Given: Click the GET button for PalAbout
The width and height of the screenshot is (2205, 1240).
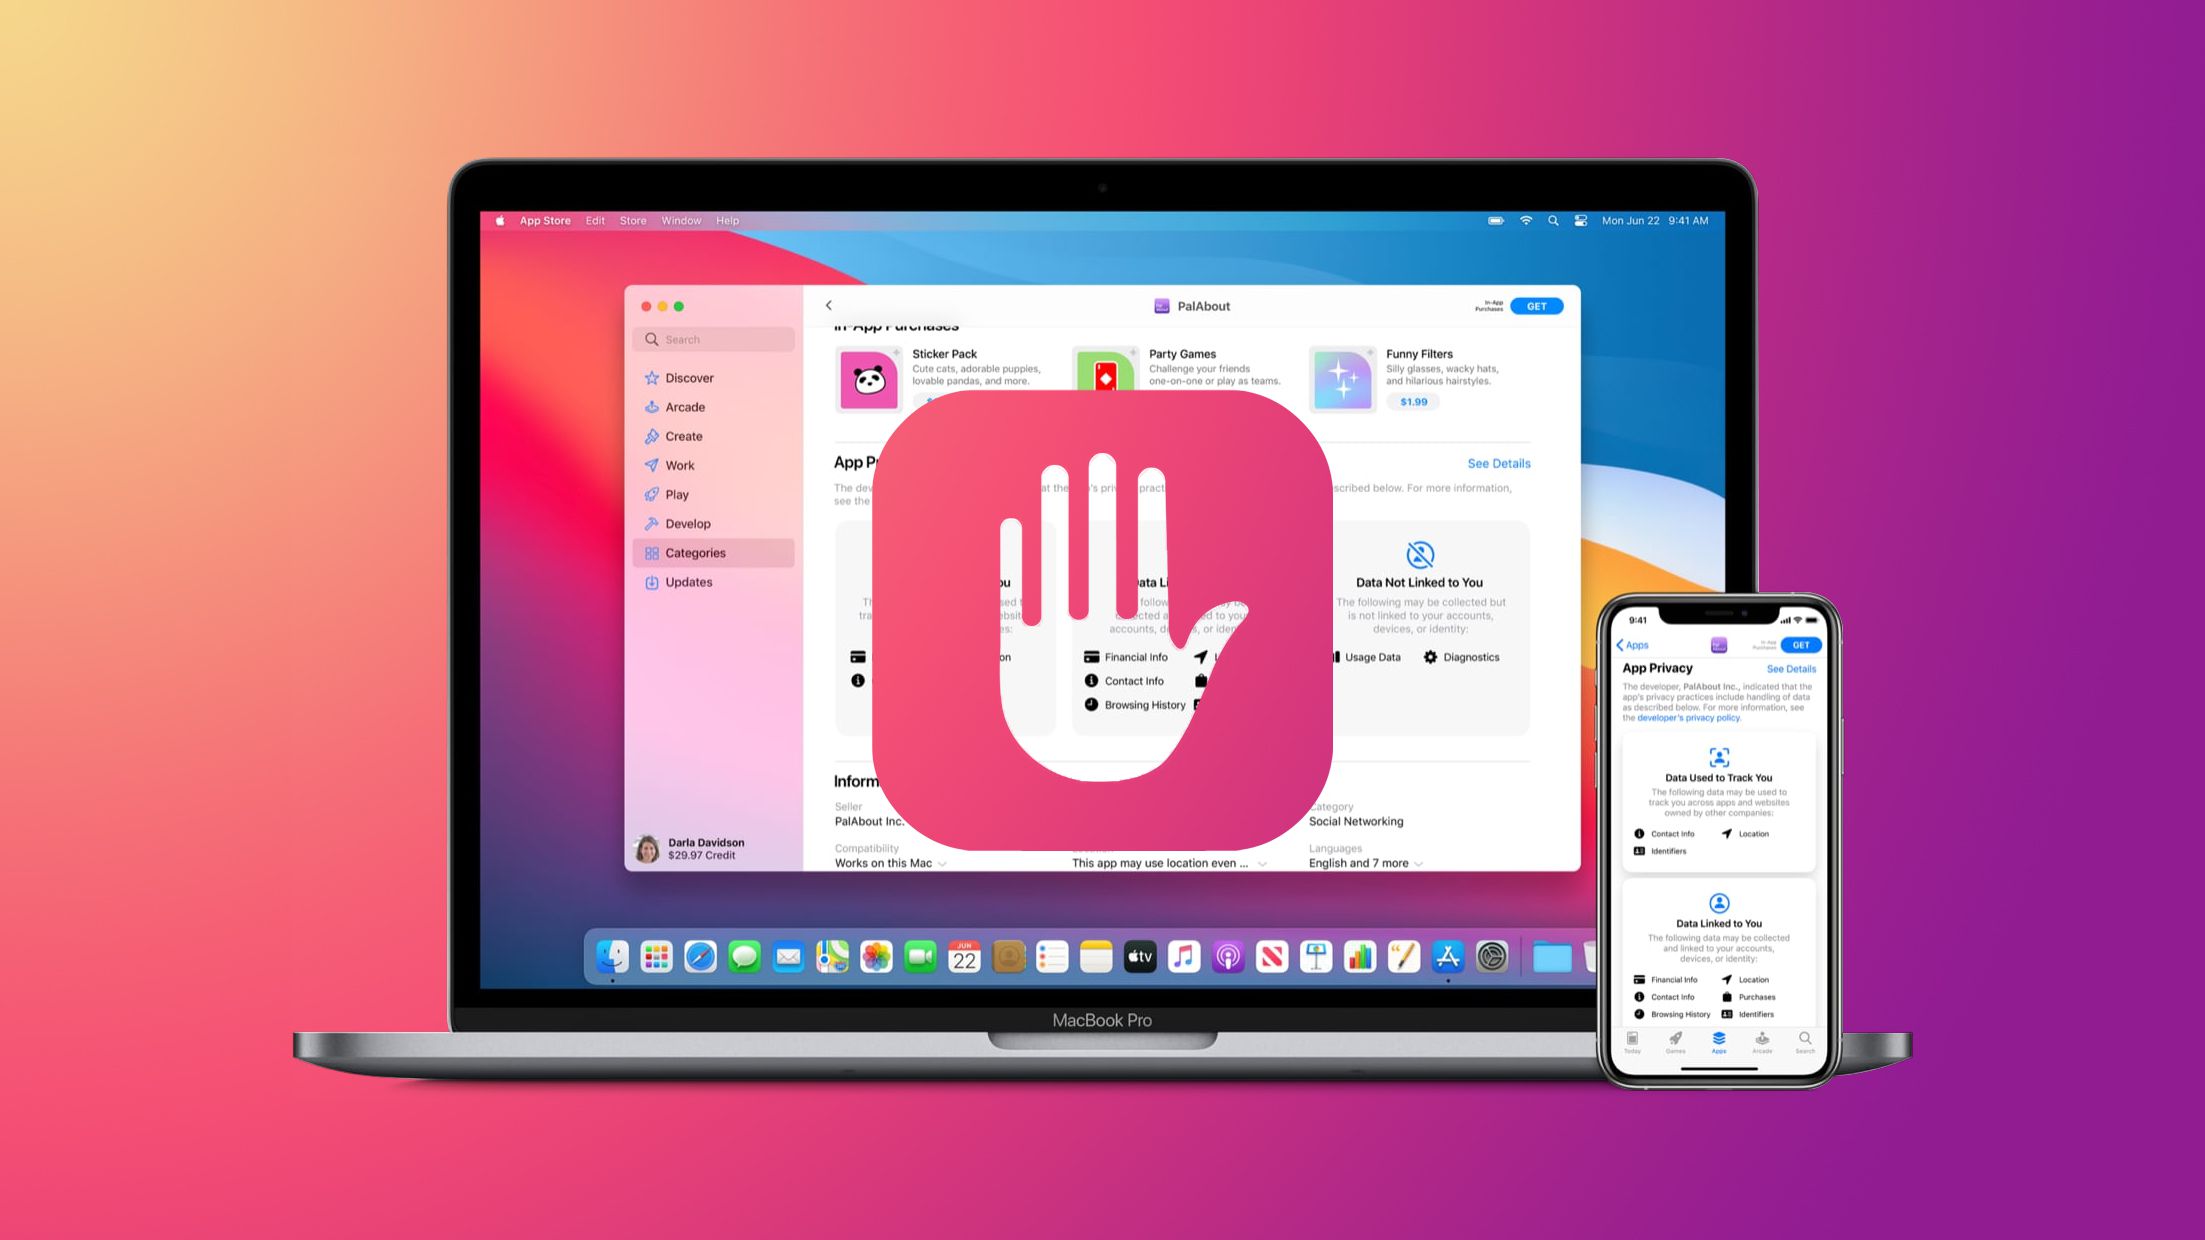Looking at the screenshot, I should point(1534,304).
